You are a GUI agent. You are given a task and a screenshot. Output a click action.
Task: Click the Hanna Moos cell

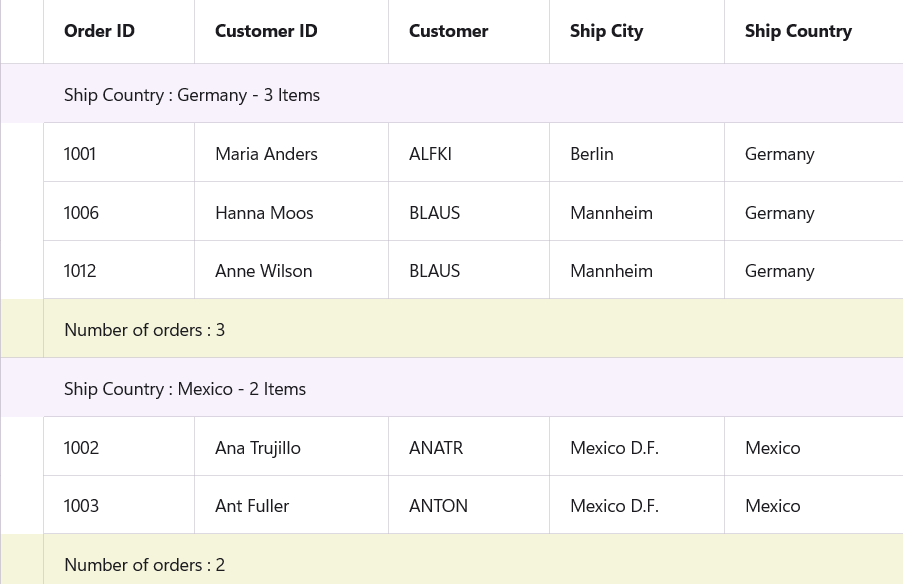[264, 212]
